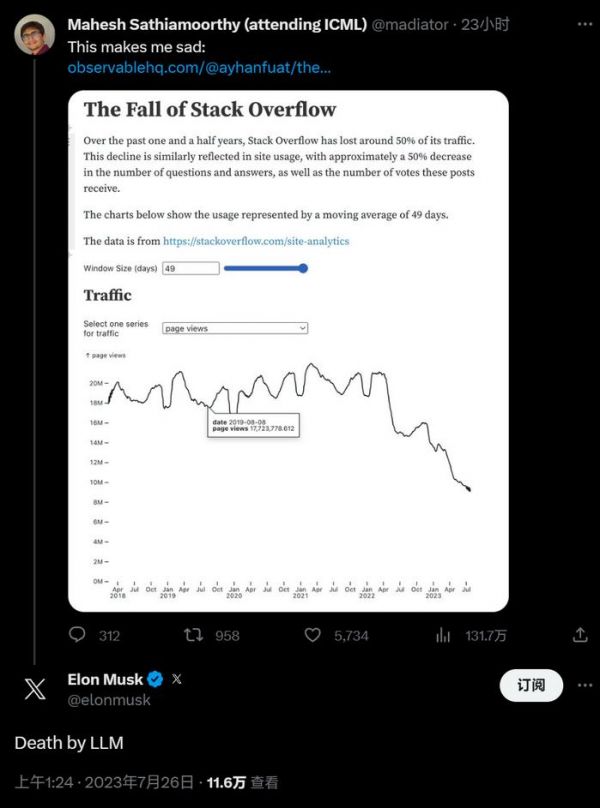Click Elon Musk's blue verified badge
Screen dimensions: 600x808
155,679
